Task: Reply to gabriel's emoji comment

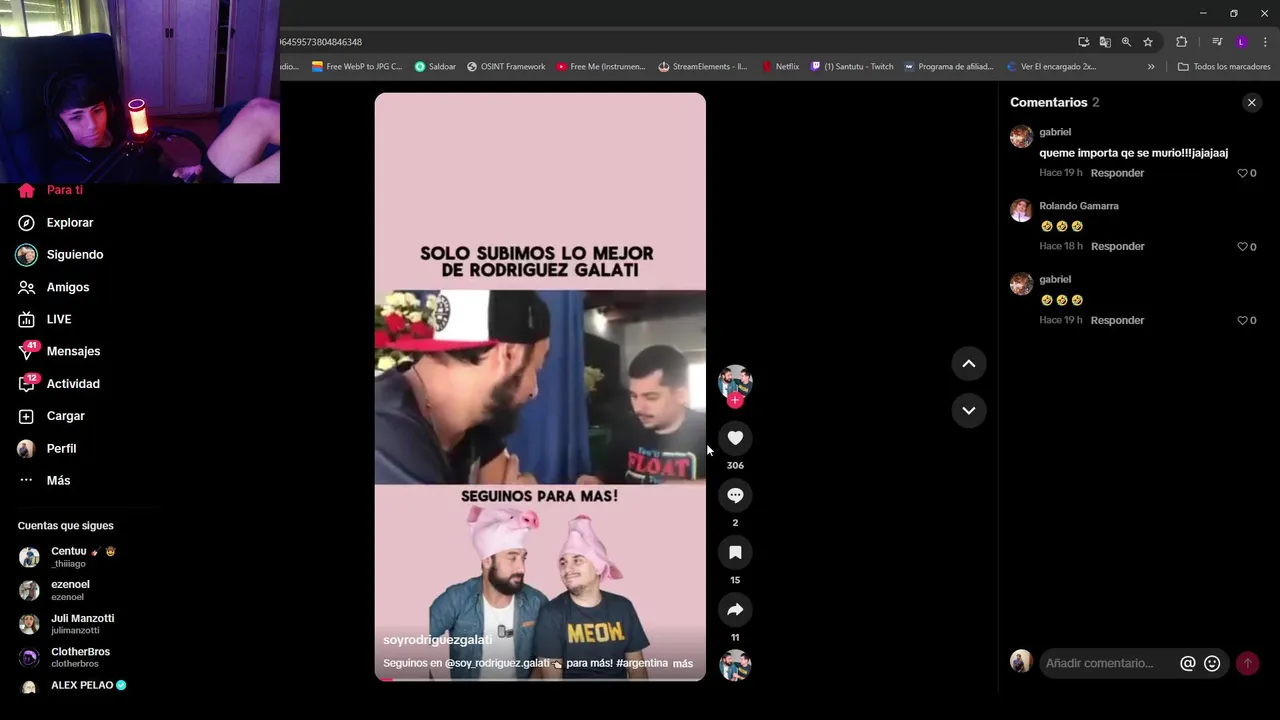Action: [1117, 320]
